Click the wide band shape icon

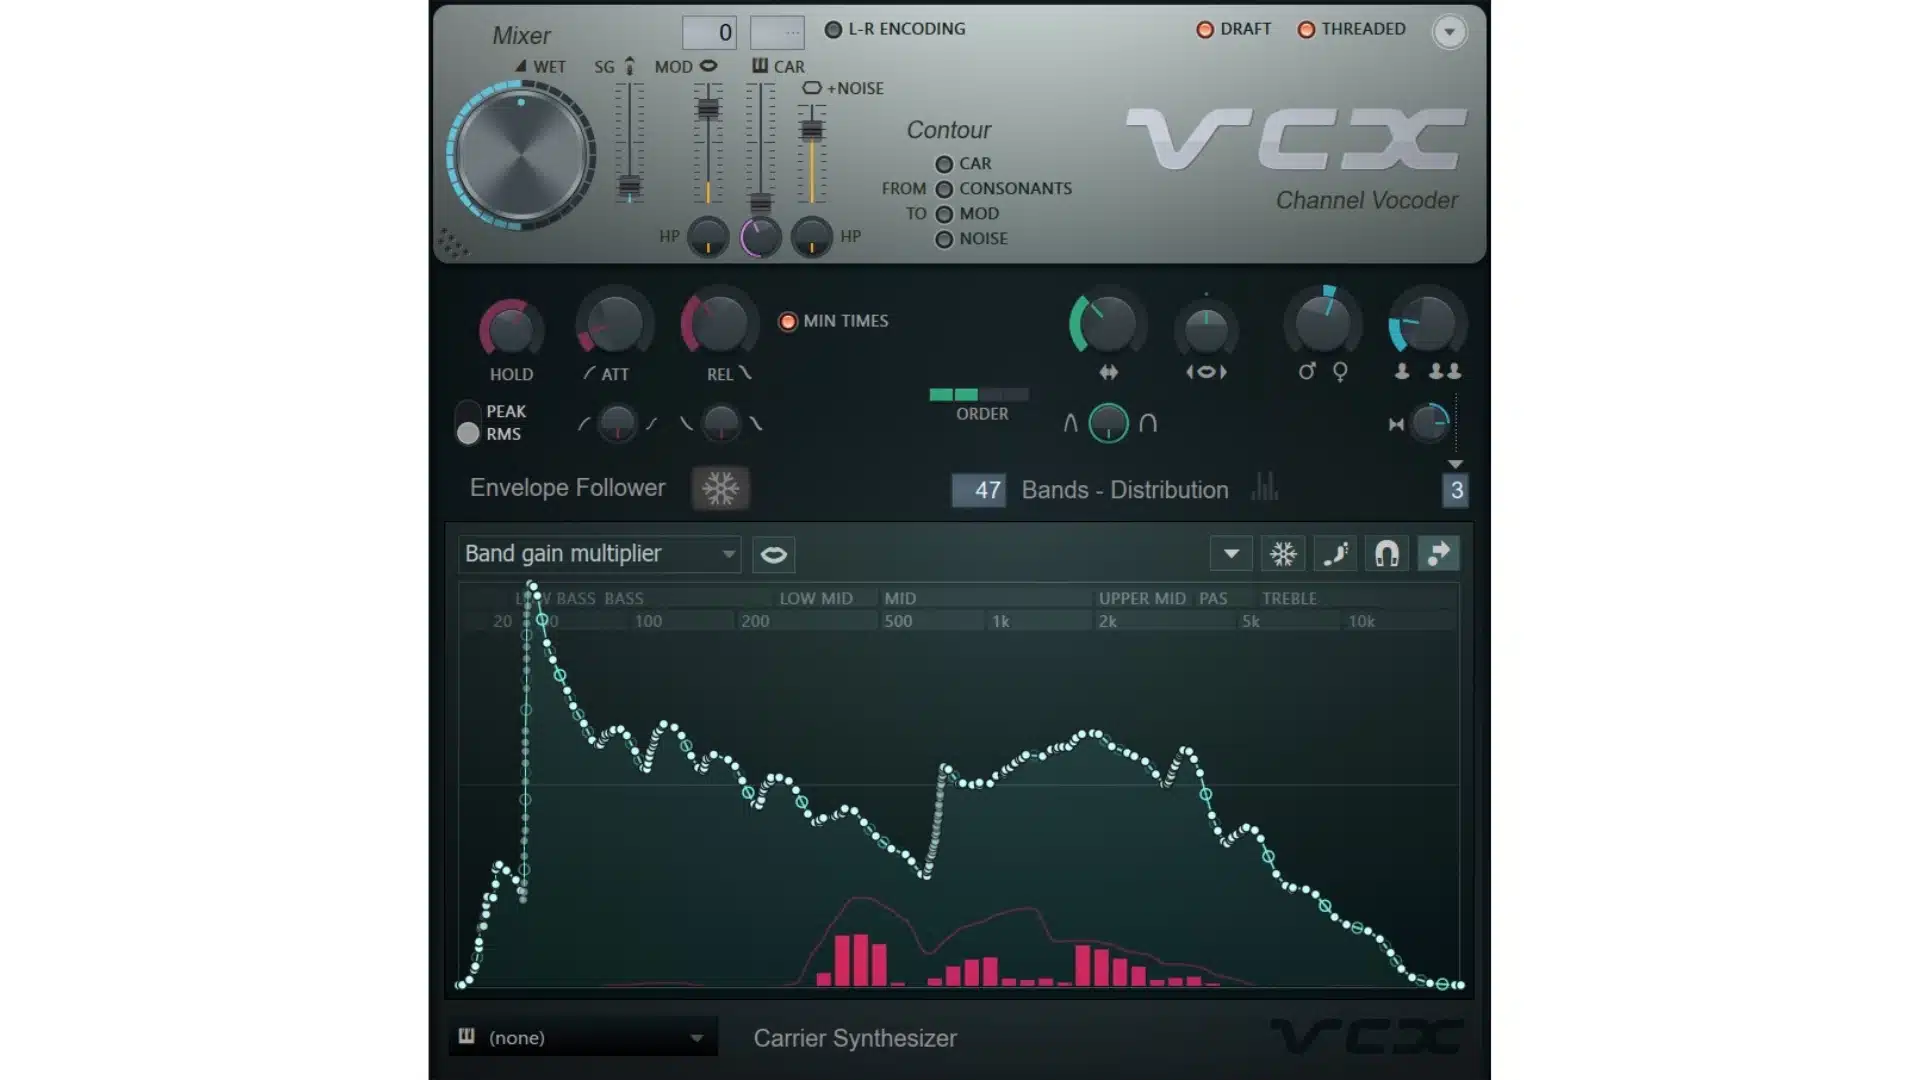click(1148, 423)
